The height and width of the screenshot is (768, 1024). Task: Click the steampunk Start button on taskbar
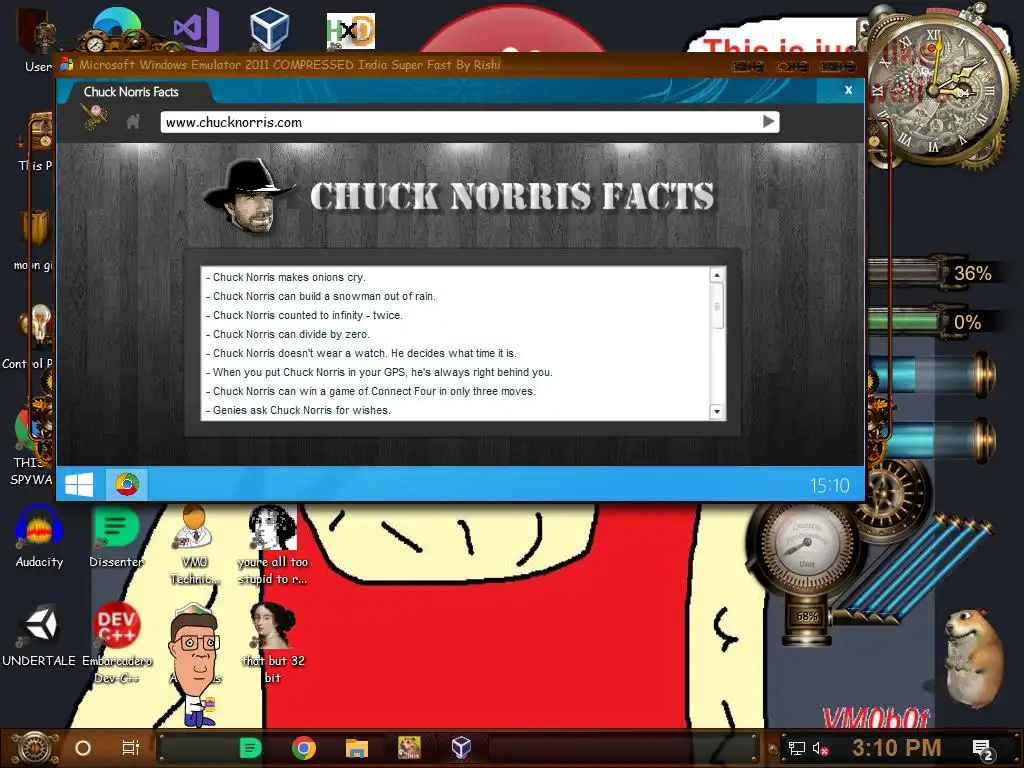[x=34, y=748]
